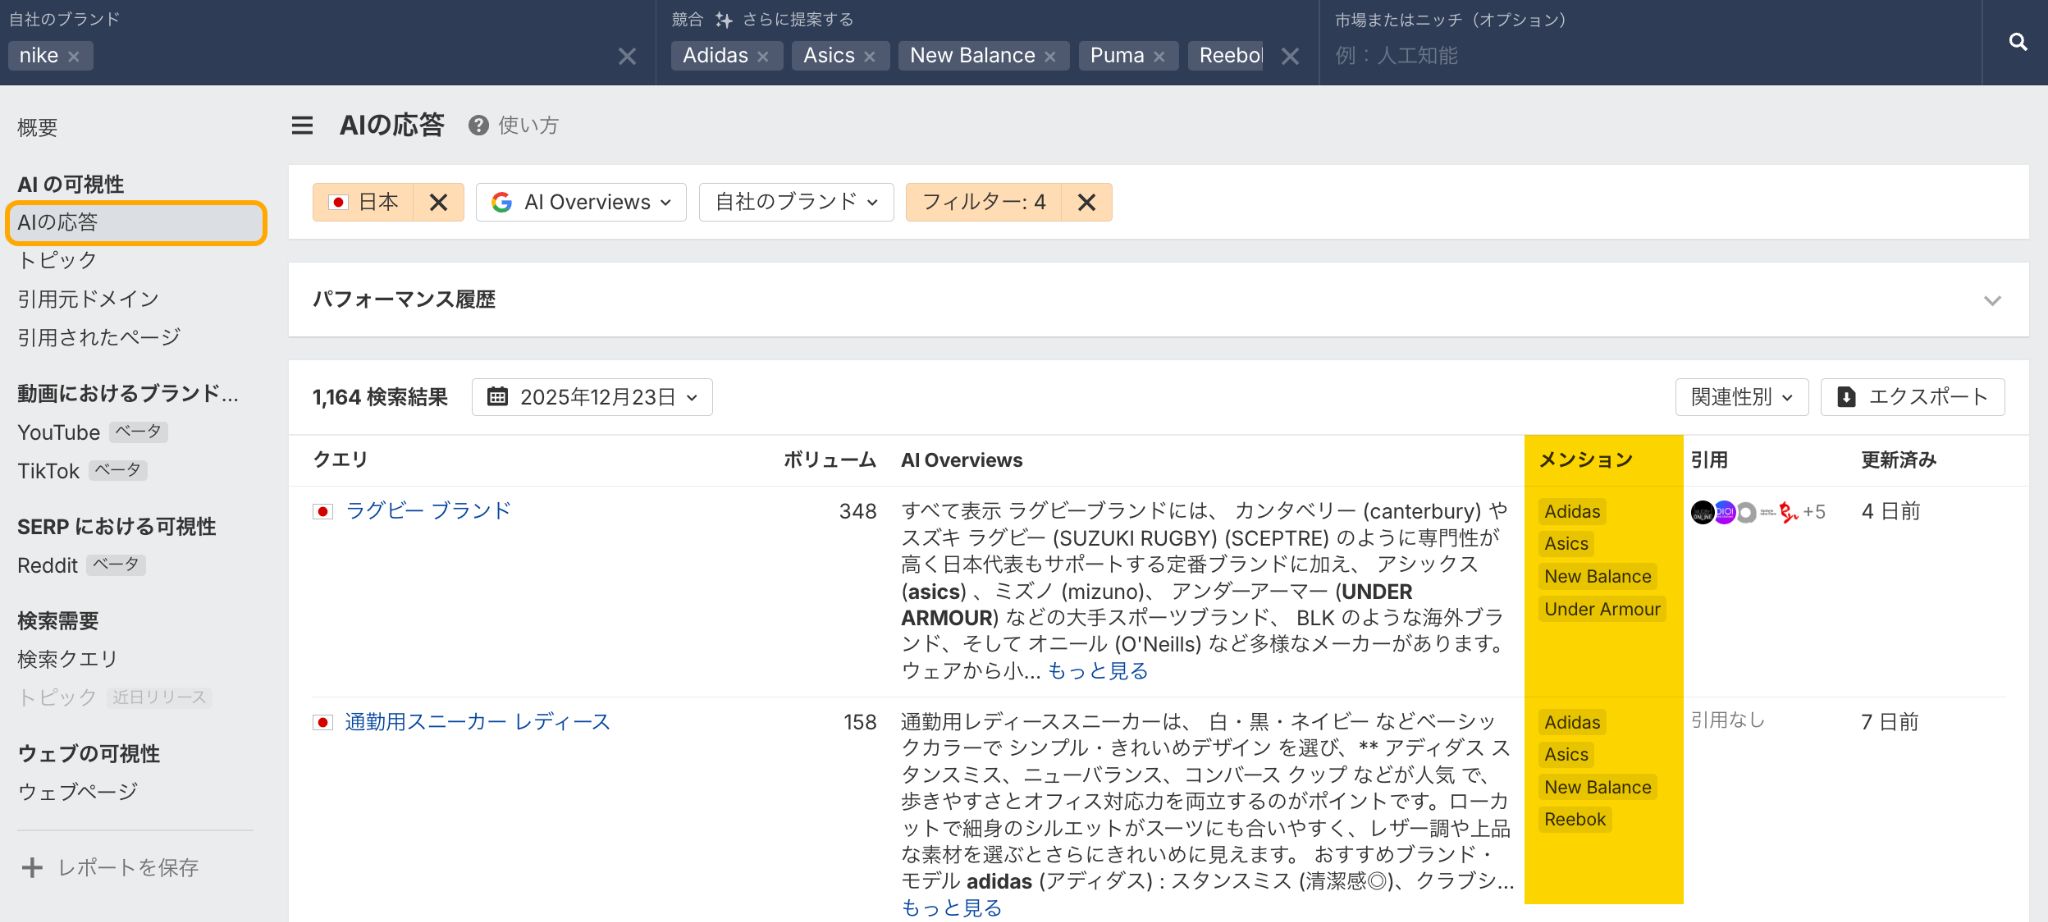2048x922 pixels.
Task: Clear the 日本 country filter
Action: click(x=438, y=203)
